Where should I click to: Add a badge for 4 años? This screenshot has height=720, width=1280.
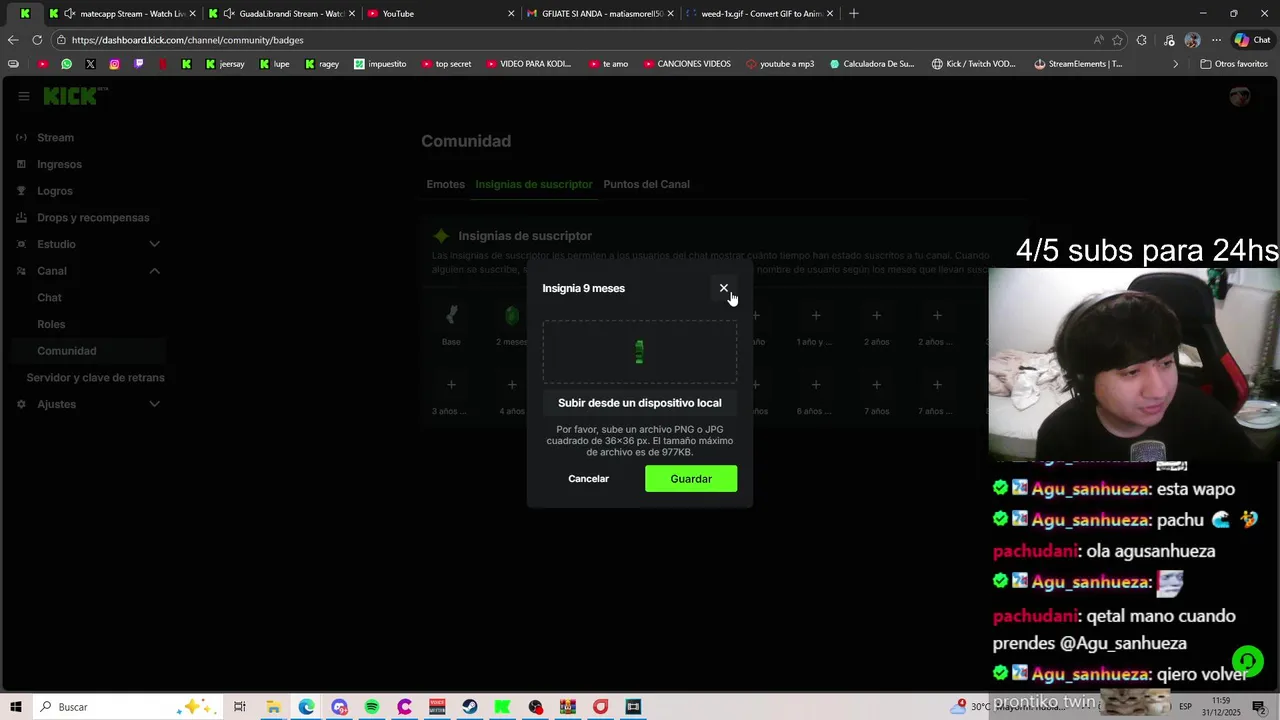click(x=512, y=385)
